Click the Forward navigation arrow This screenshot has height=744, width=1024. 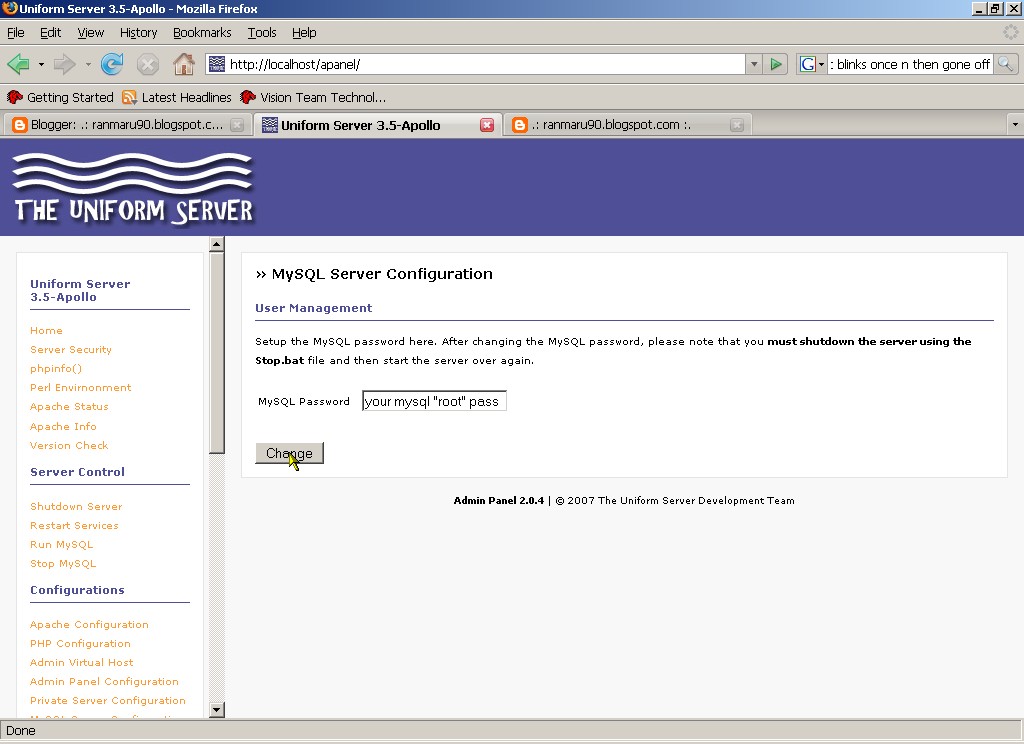click(x=65, y=64)
